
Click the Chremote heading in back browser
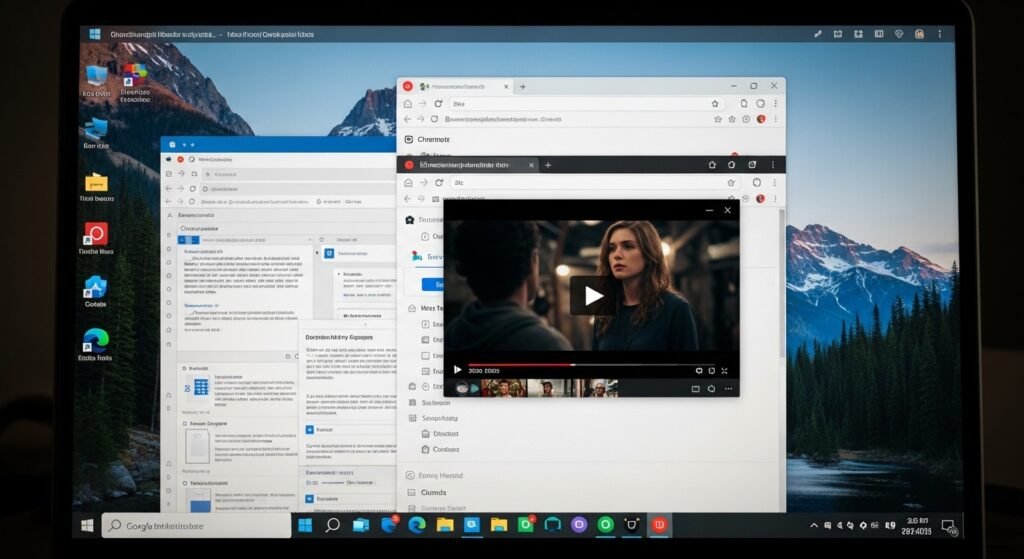coord(433,139)
